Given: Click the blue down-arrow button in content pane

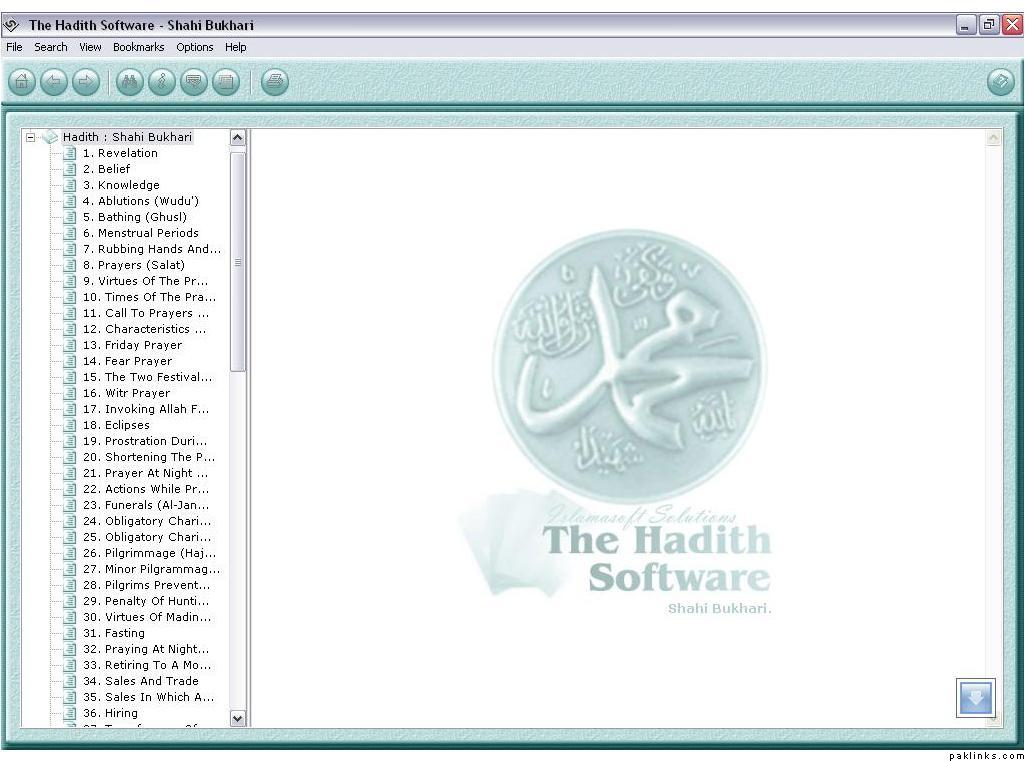Looking at the screenshot, I should pos(975,697).
